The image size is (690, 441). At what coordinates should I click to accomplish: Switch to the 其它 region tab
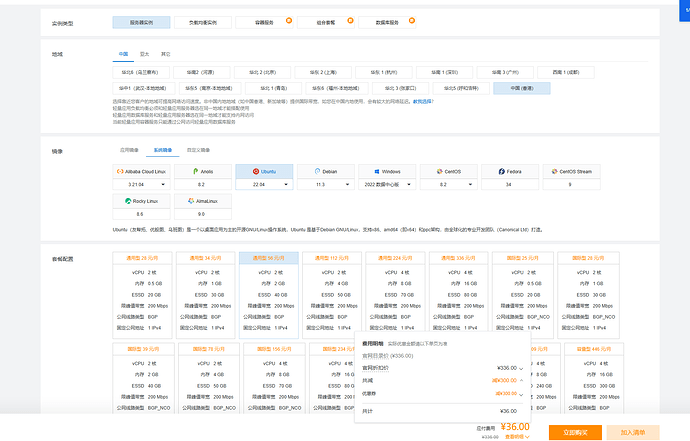165,54
